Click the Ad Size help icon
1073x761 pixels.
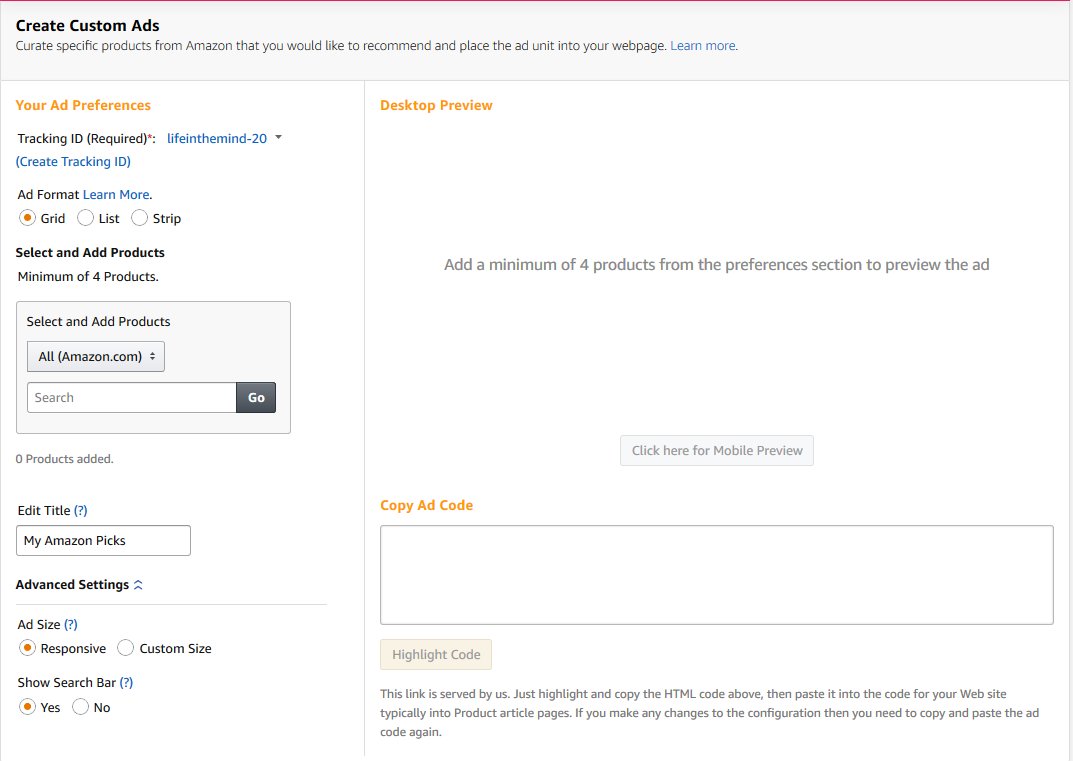[x=72, y=624]
